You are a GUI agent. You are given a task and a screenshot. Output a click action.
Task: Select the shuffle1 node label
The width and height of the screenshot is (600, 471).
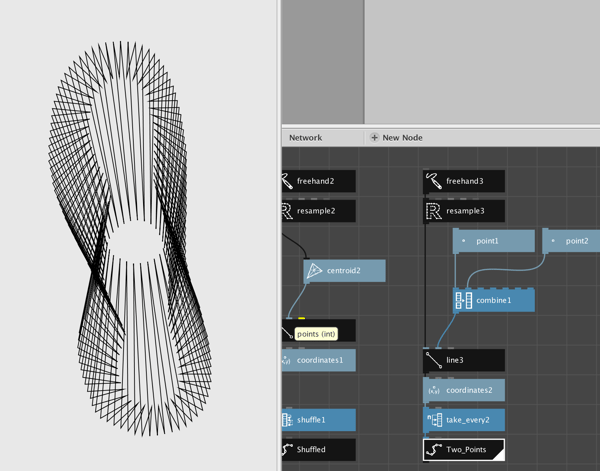pos(311,420)
